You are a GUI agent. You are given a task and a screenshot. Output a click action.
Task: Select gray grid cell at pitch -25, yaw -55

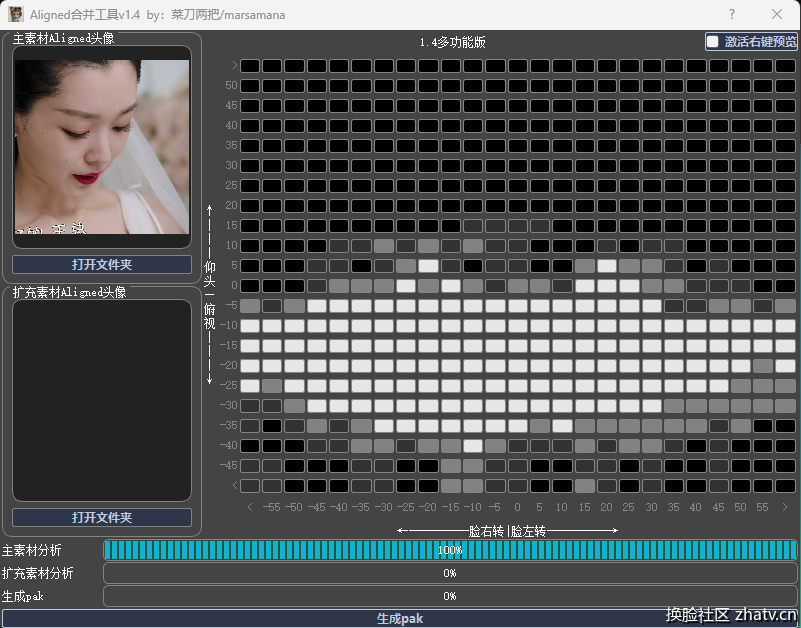pyautogui.click(x=272, y=385)
